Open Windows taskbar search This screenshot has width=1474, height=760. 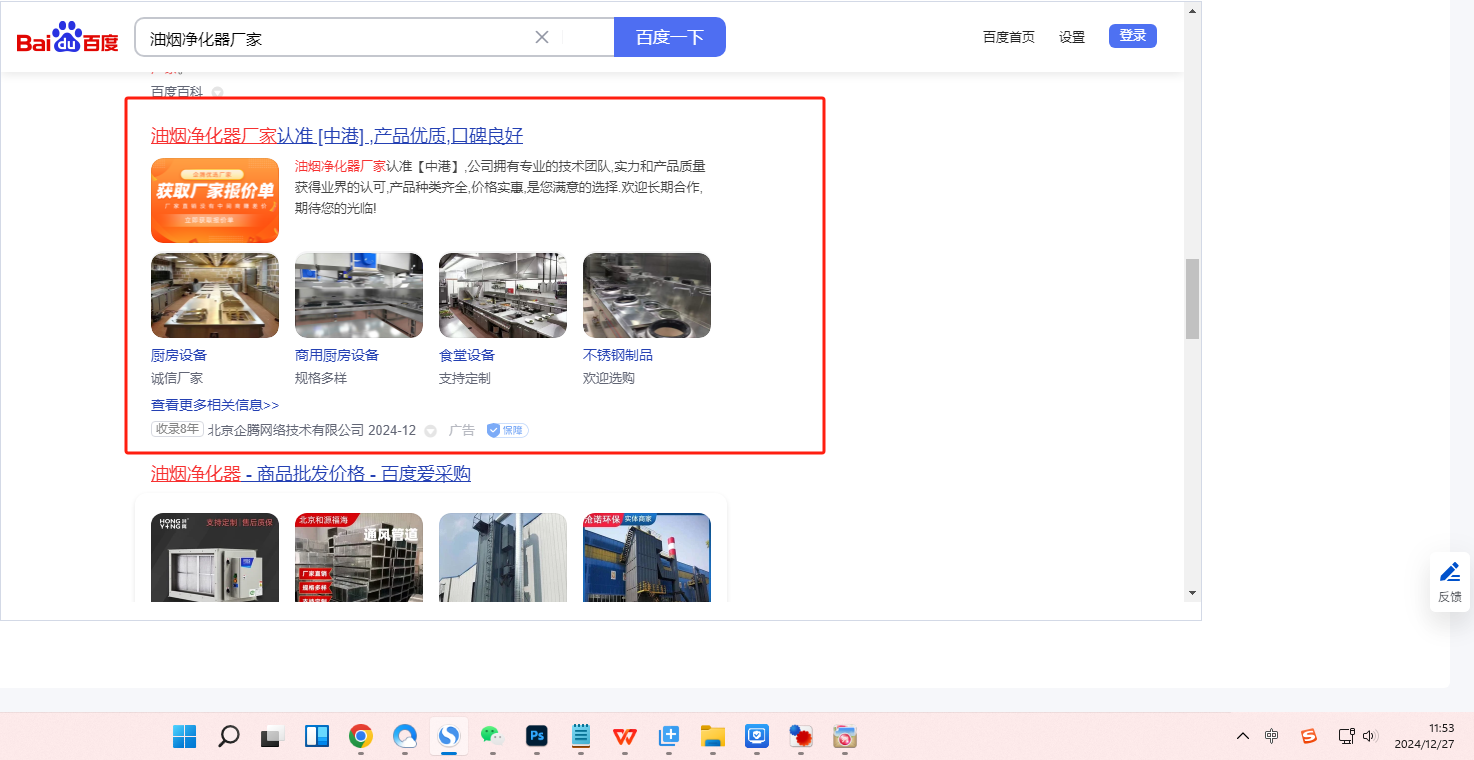(229, 737)
